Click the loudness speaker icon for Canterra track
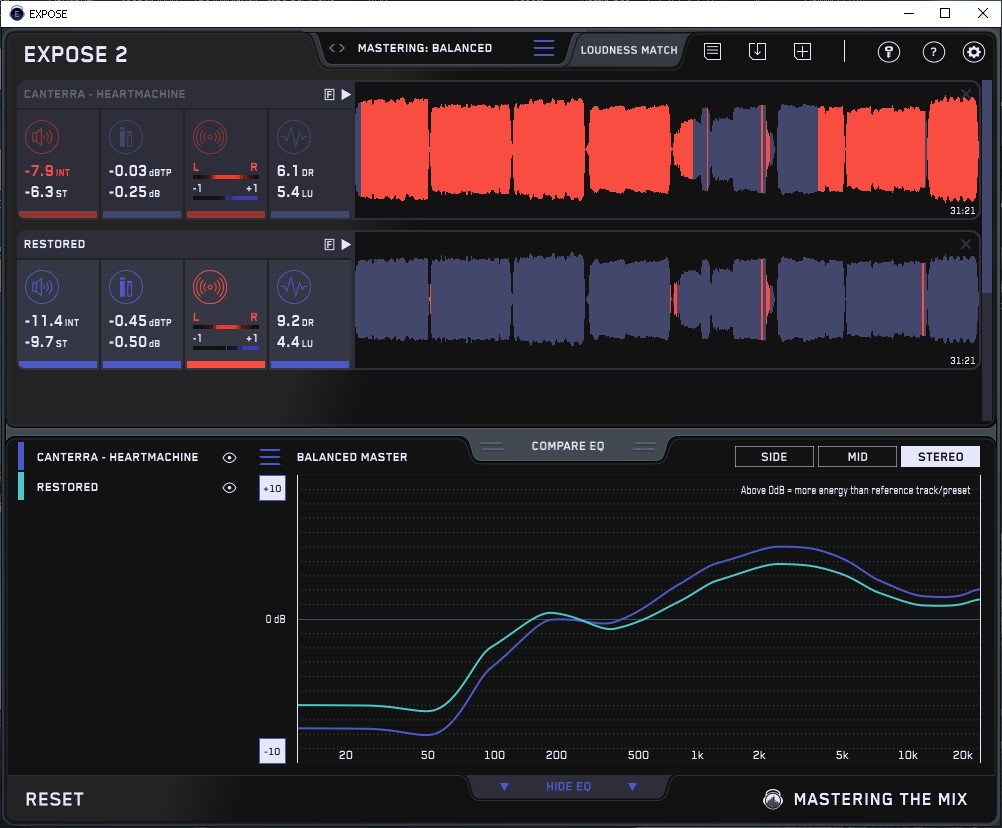 click(x=40, y=138)
